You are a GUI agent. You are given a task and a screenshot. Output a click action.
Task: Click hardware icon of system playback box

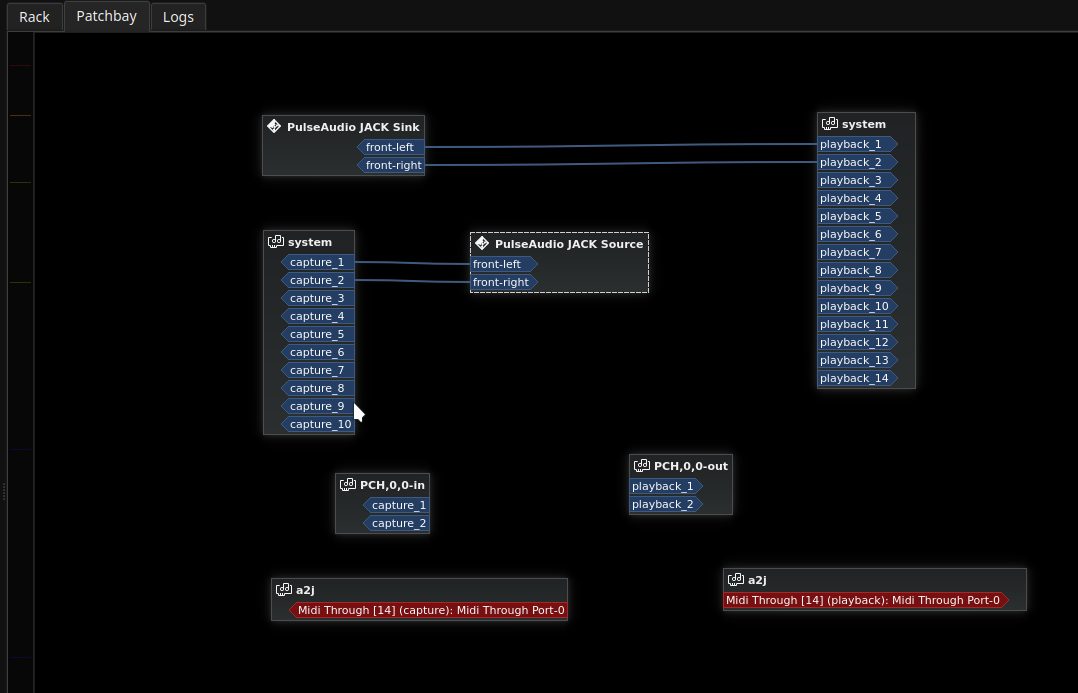830,123
